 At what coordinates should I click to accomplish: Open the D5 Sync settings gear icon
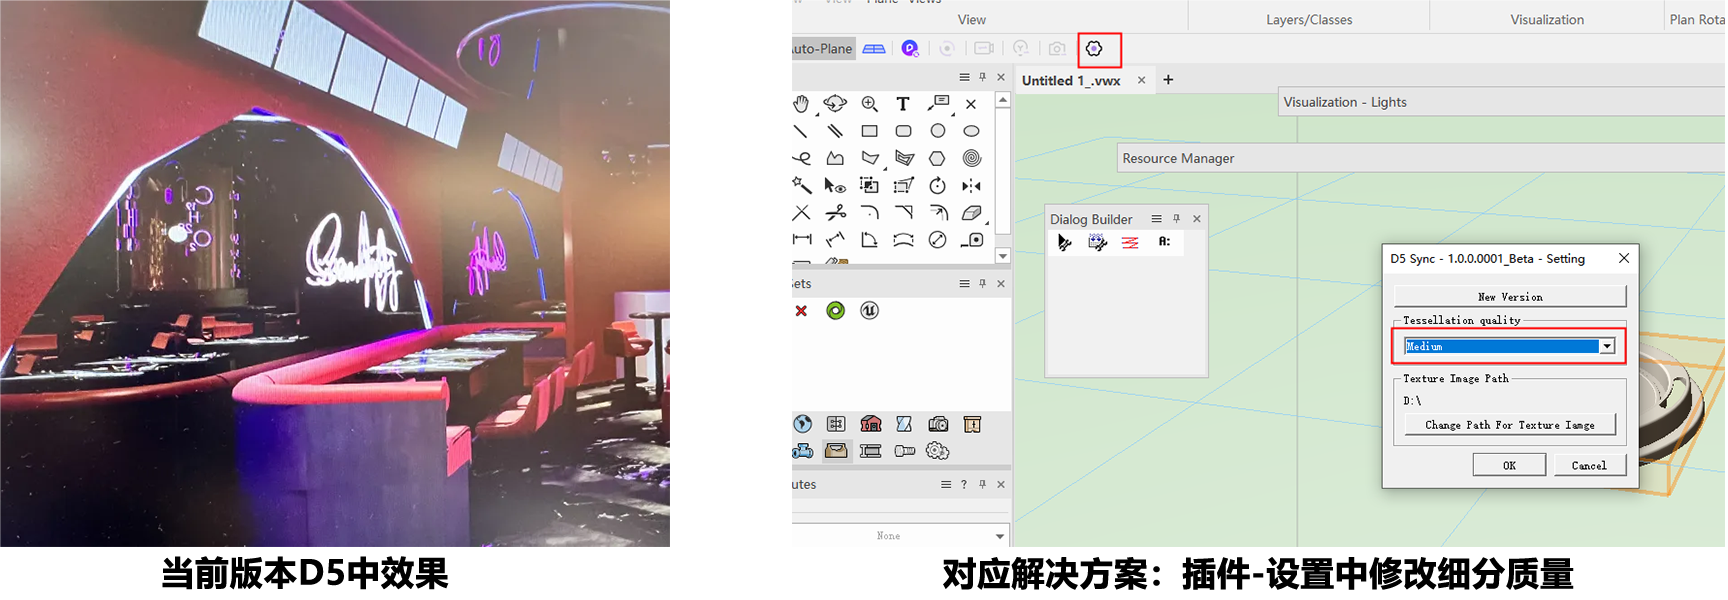(x=1094, y=48)
